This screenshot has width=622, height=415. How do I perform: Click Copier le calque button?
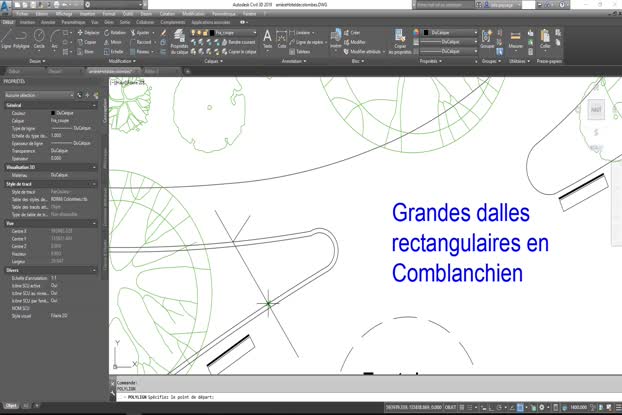[x=238, y=52]
